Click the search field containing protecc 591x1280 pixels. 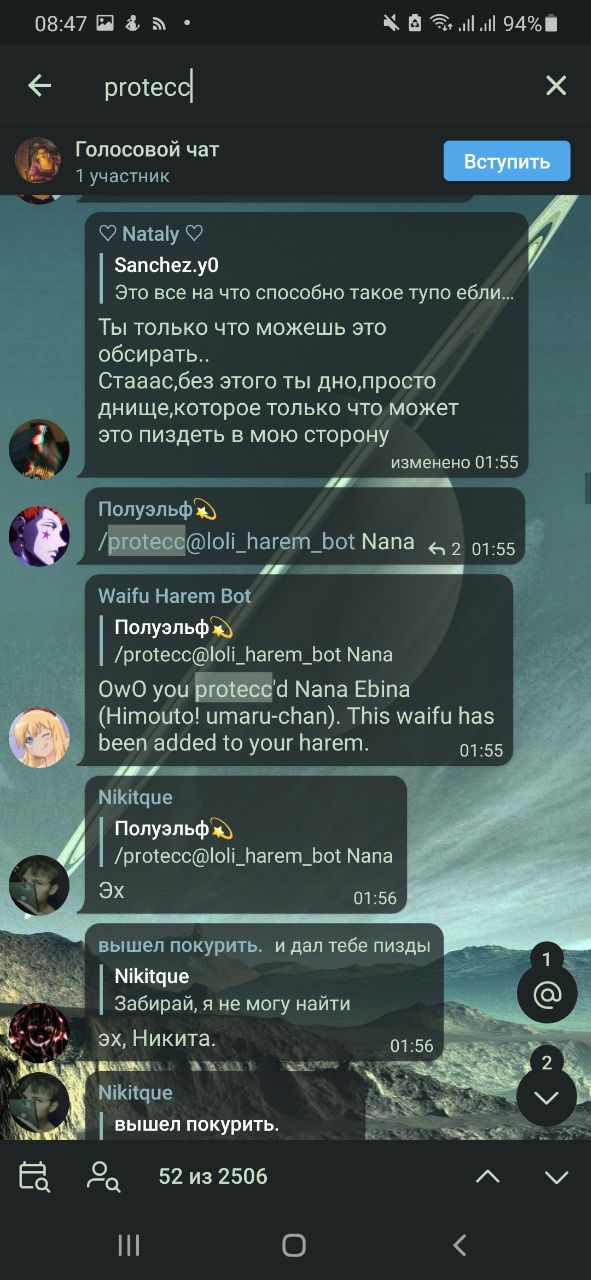tap(300, 87)
